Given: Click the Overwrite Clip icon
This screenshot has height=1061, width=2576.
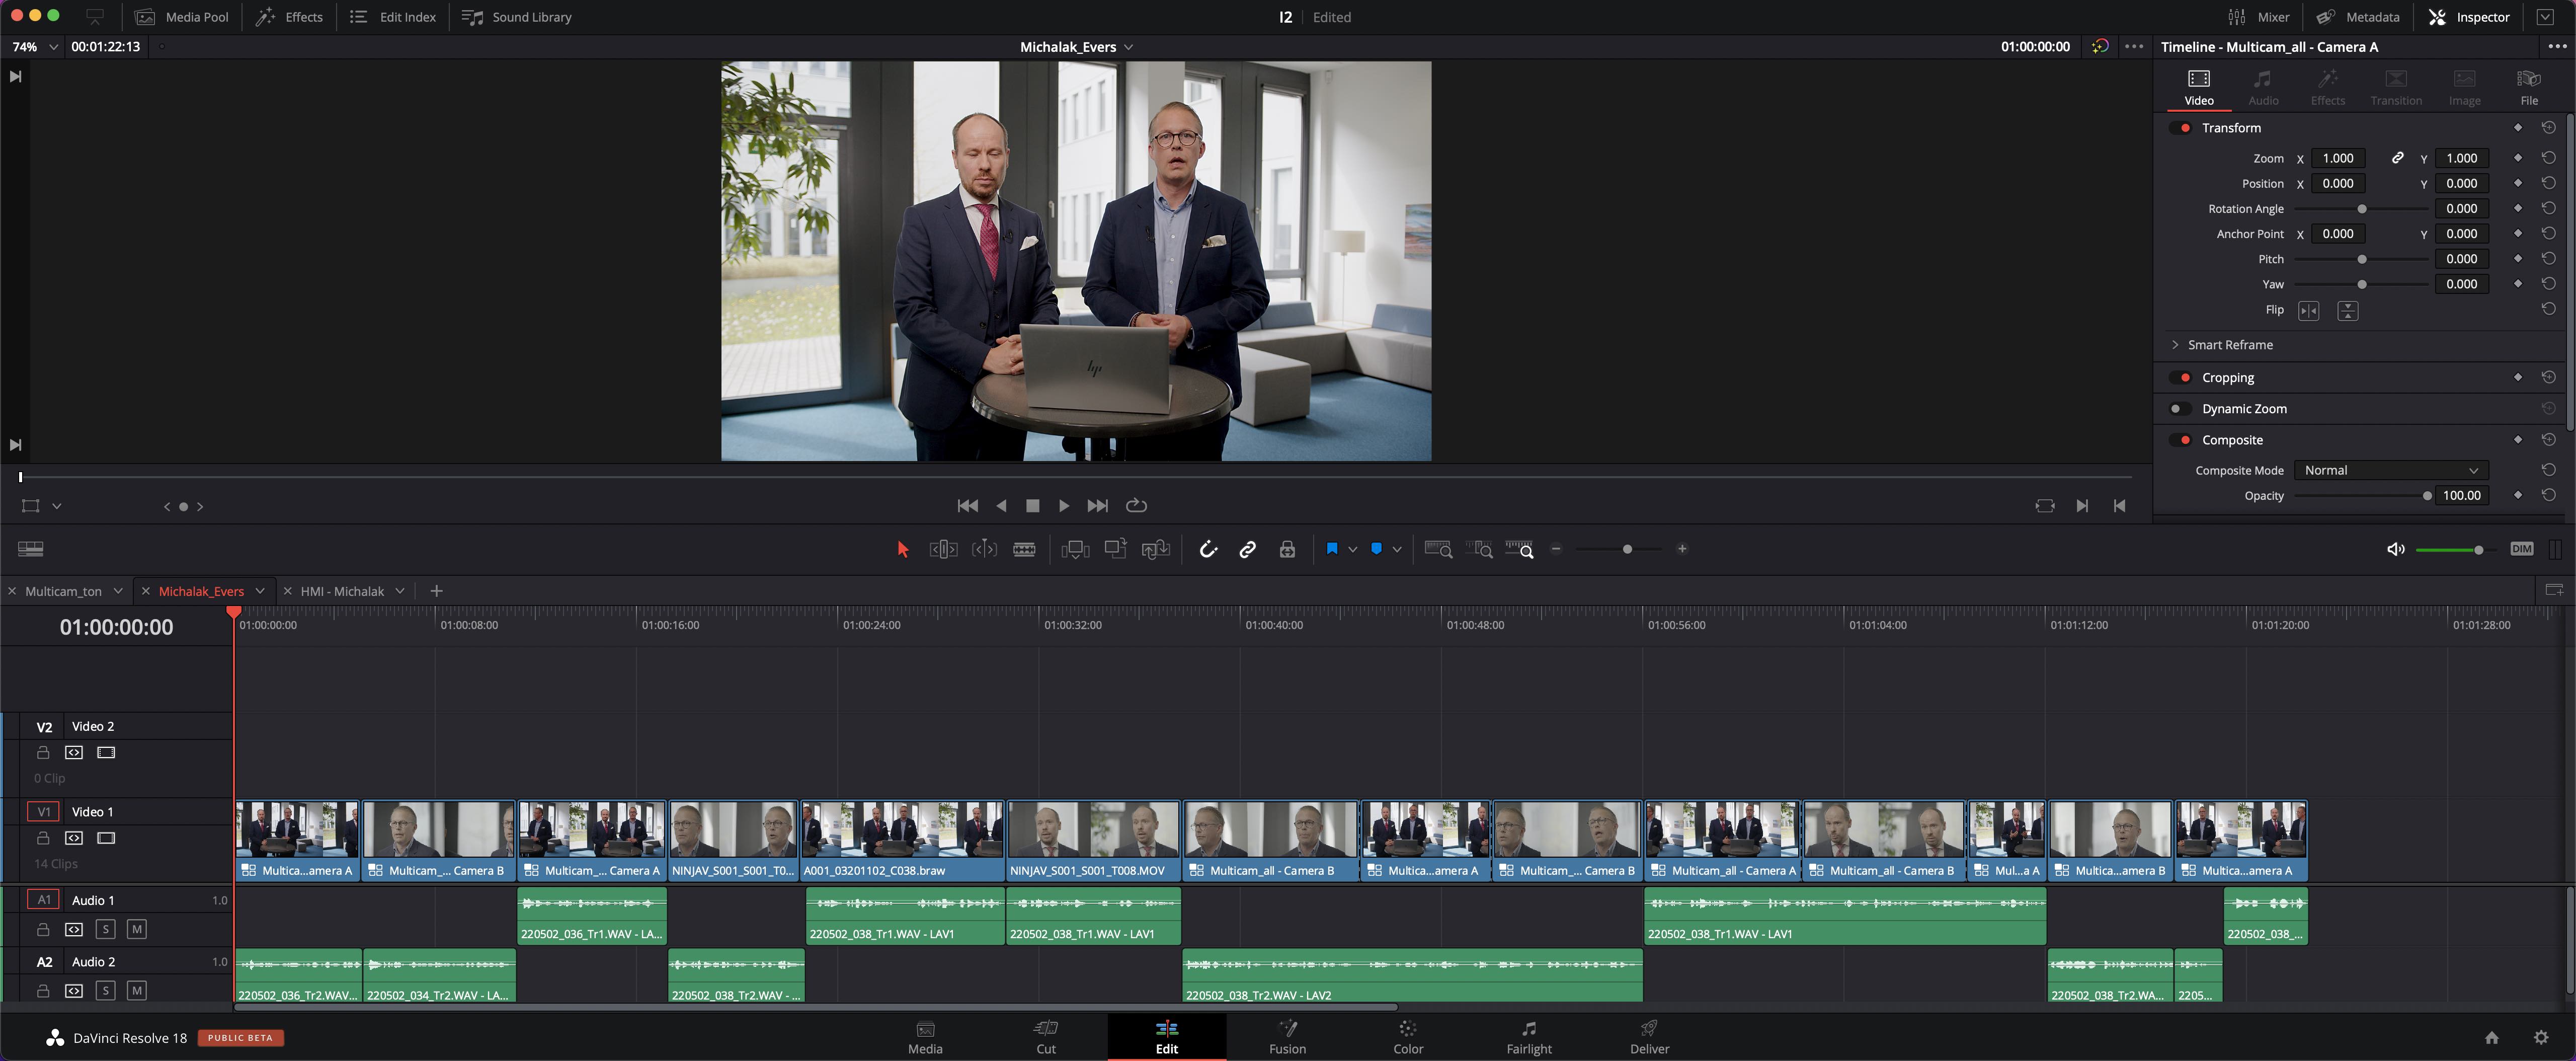Looking at the screenshot, I should (1115, 548).
